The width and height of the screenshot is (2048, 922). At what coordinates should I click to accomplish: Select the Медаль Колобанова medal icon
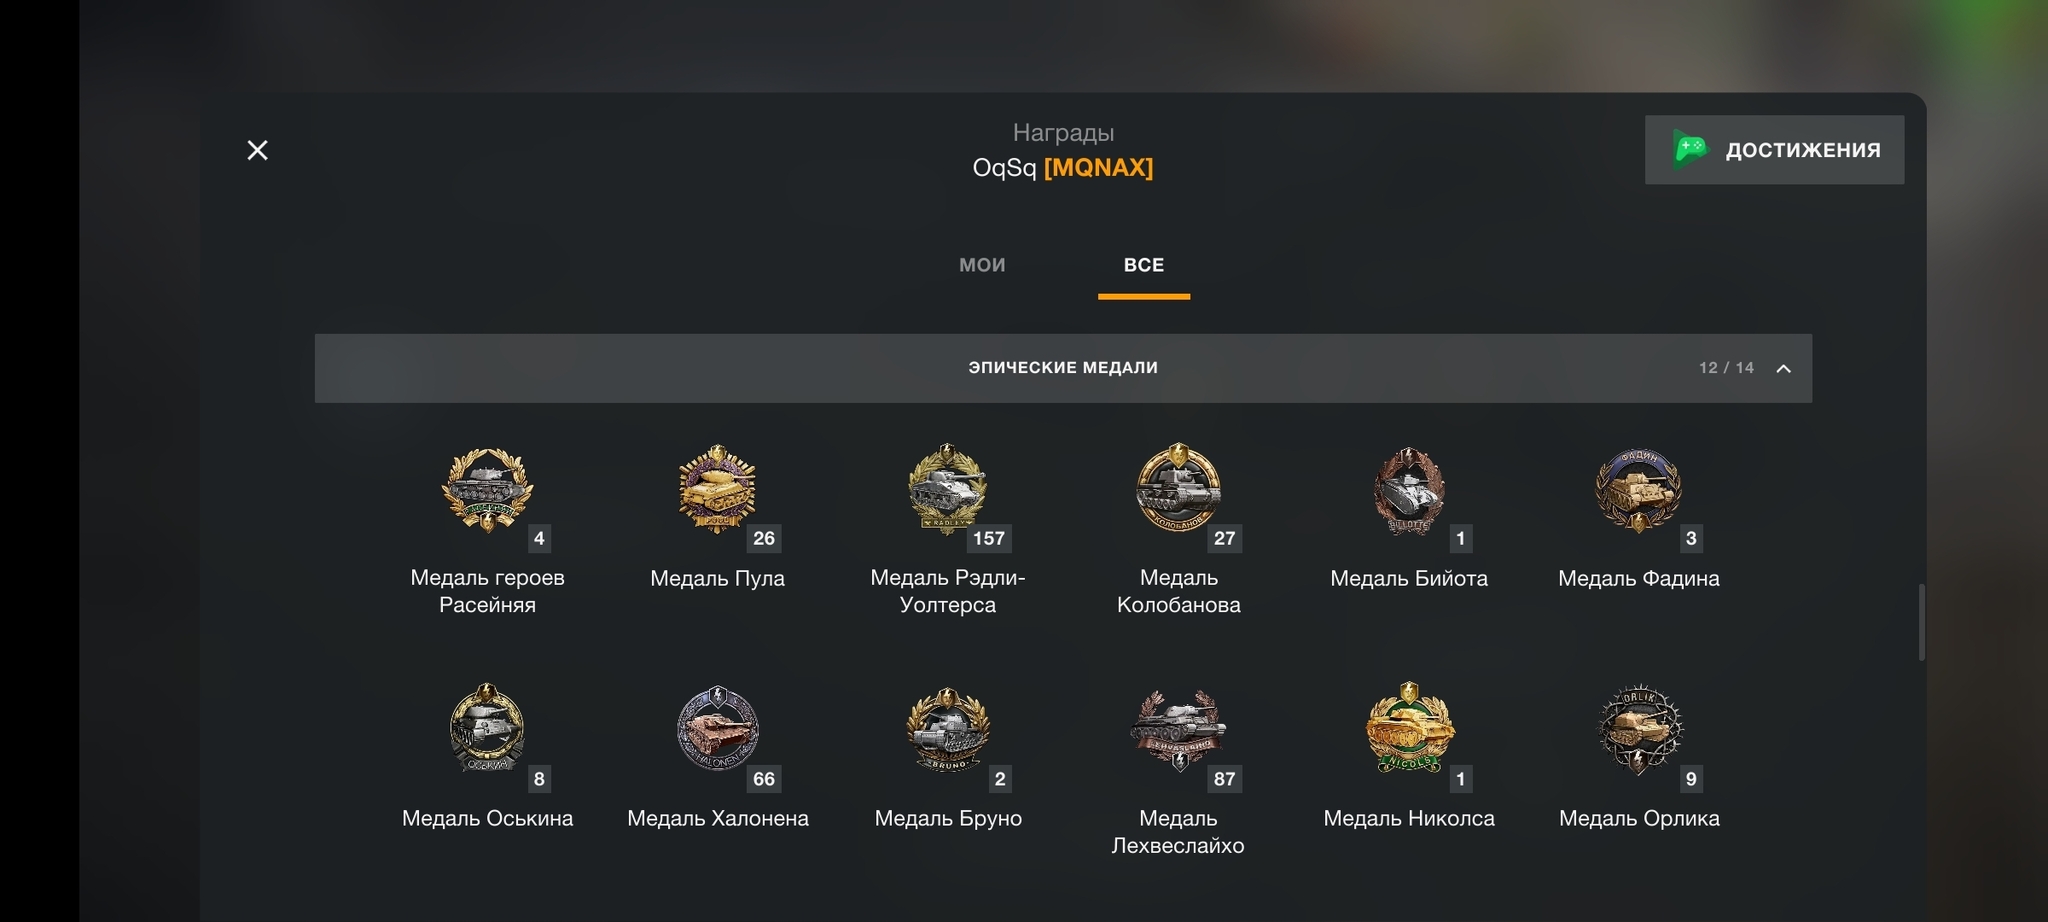pyautogui.click(x=1178, y=488)
